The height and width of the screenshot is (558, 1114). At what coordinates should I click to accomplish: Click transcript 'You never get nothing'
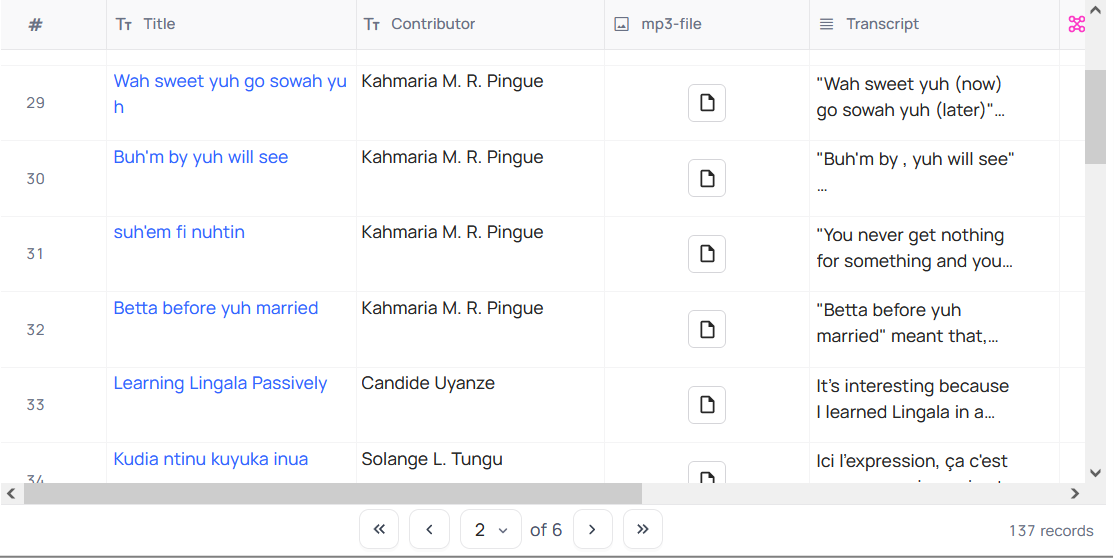coord(914,248)
